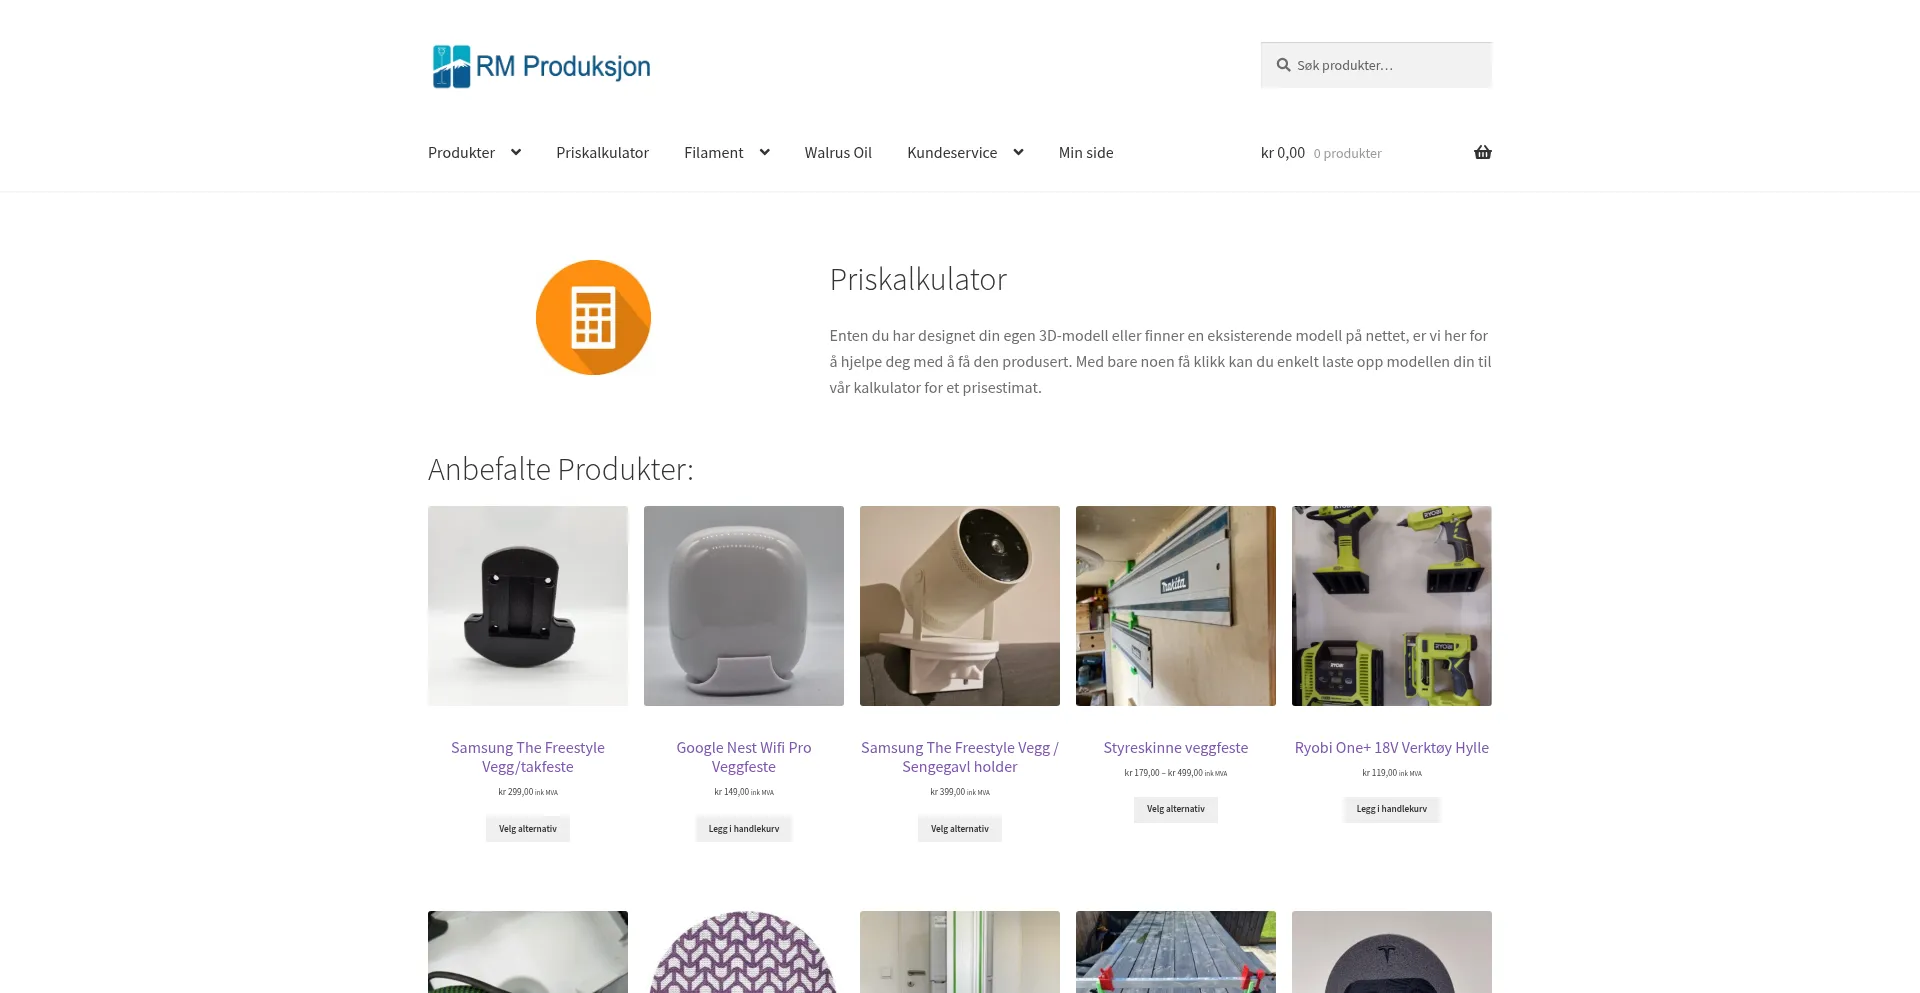Image resolution: width=1920 pixels, height=993 pixels.
Task: Add Ryobi One+ Verktøy Hylle to cart
Action: tap(1392, 809)
